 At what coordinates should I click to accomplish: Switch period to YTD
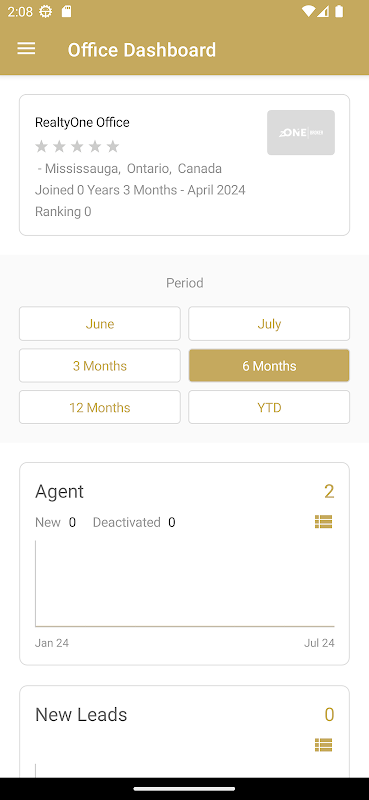[x=269, y=407]
